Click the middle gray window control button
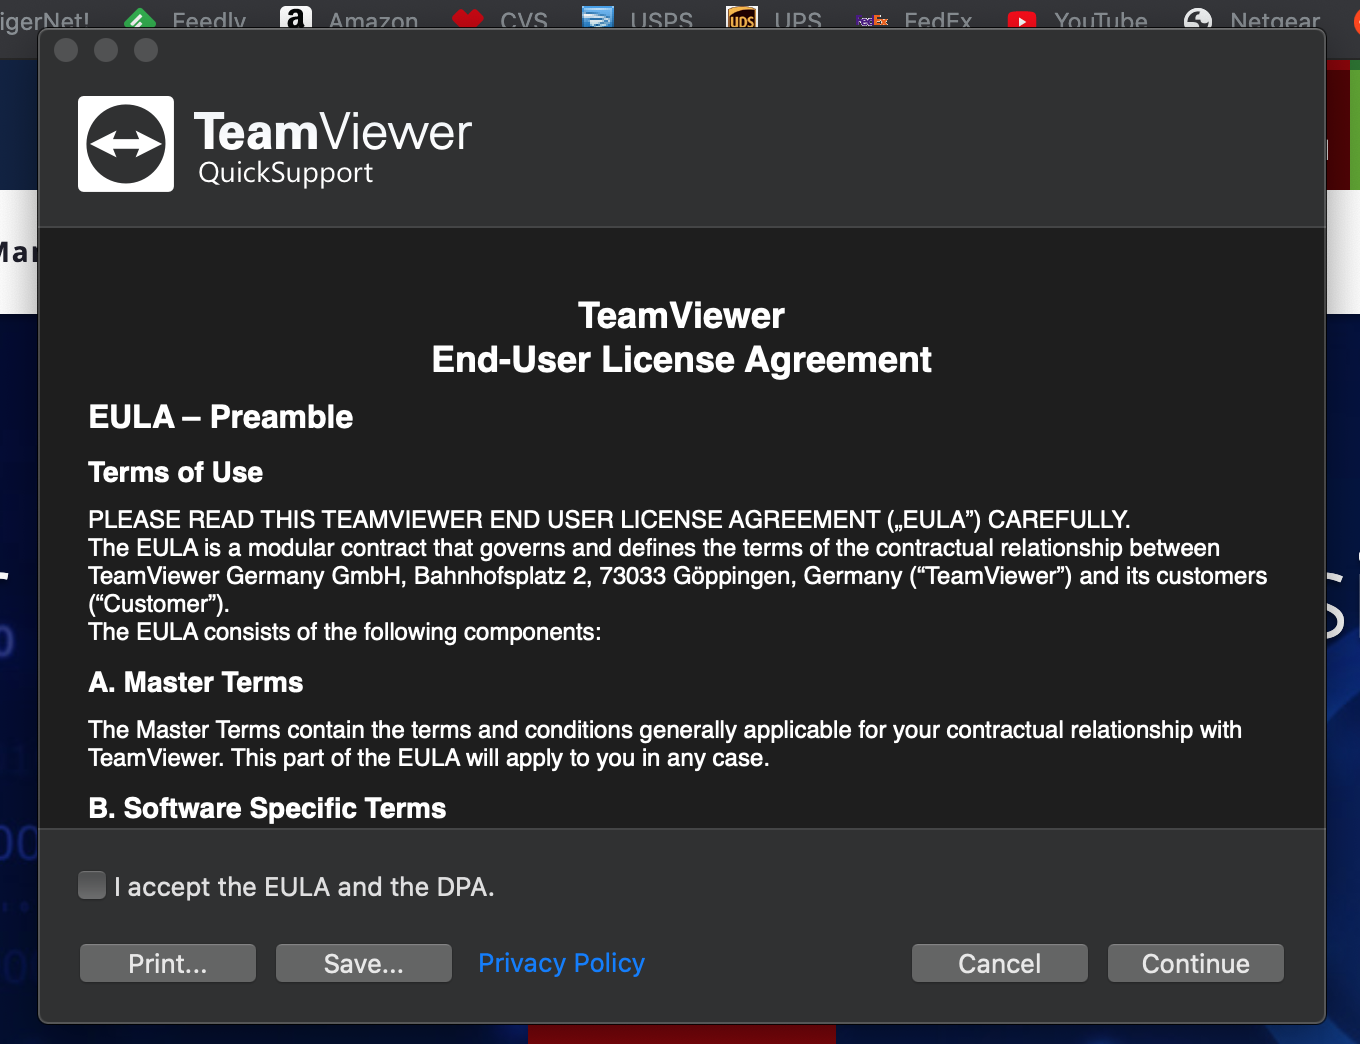Screen dimensions: 1360x1044 106,50
